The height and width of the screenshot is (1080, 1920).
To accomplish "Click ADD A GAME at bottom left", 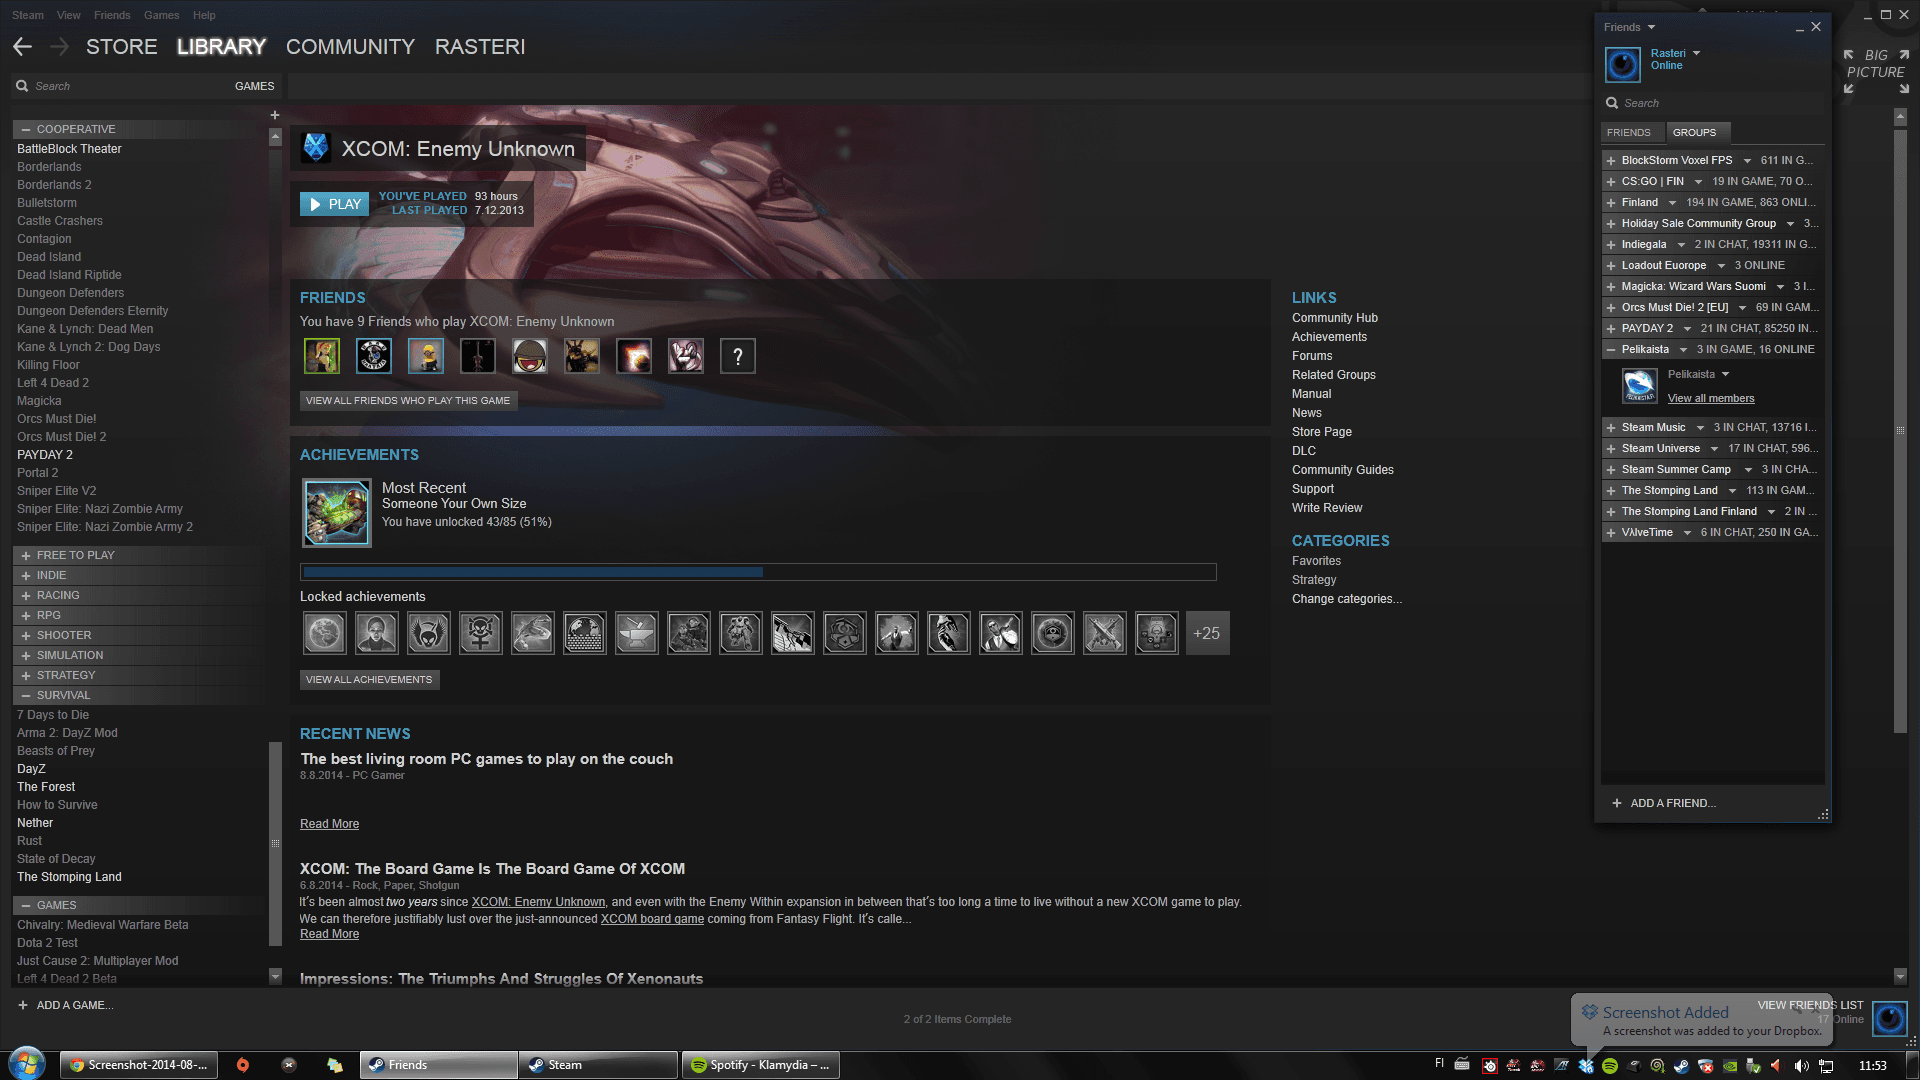I will (x=66, y=1005).
